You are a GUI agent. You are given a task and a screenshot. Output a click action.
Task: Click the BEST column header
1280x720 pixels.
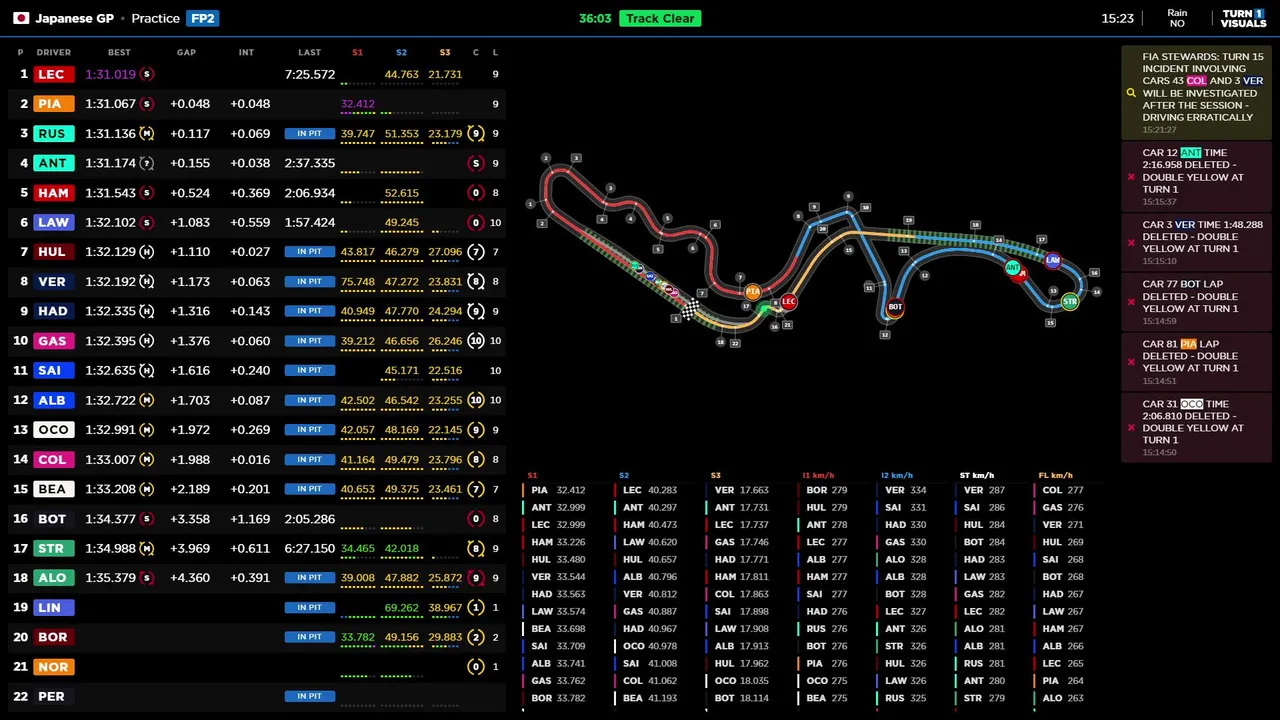[x=119, y=52]
